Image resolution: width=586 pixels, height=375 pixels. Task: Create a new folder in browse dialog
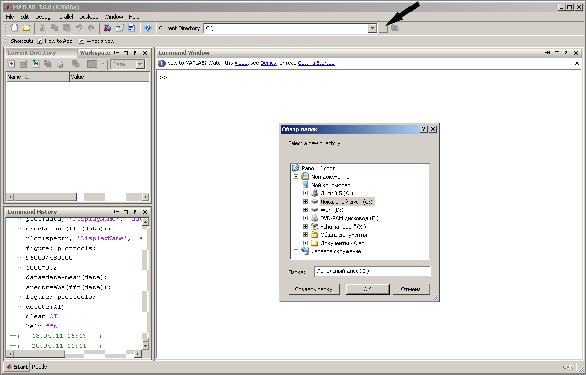point(314,289)
